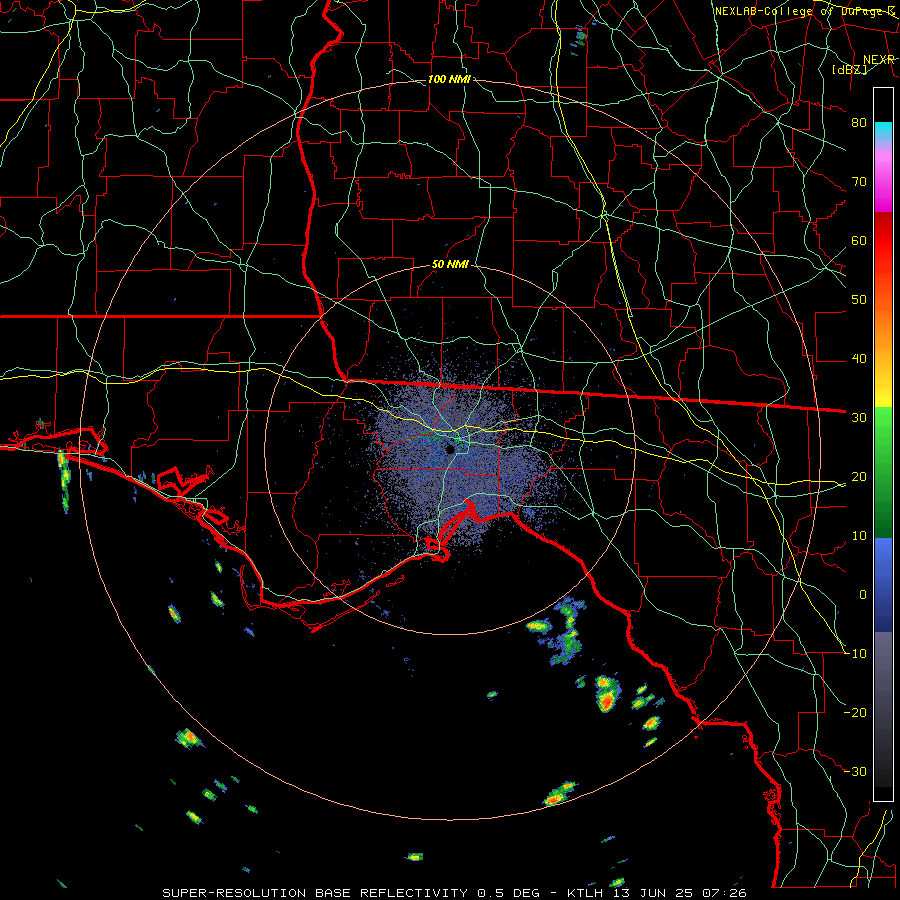Click the 50 value on the dBZ scale

coord(859,300)
